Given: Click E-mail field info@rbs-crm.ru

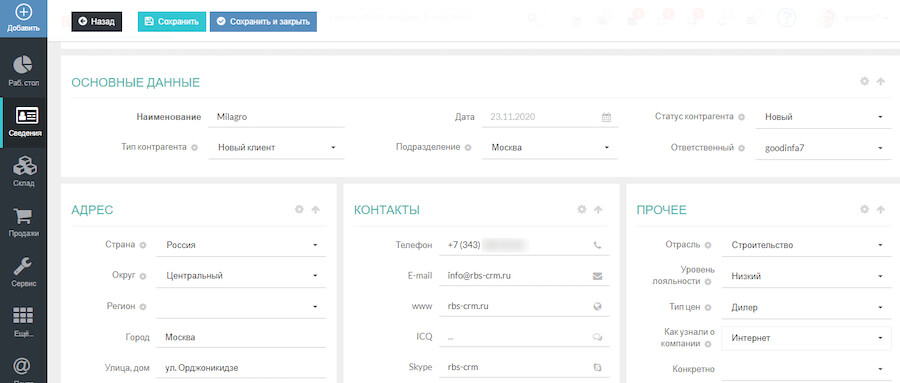Looking at the screenshot, I should click(525, 276).
